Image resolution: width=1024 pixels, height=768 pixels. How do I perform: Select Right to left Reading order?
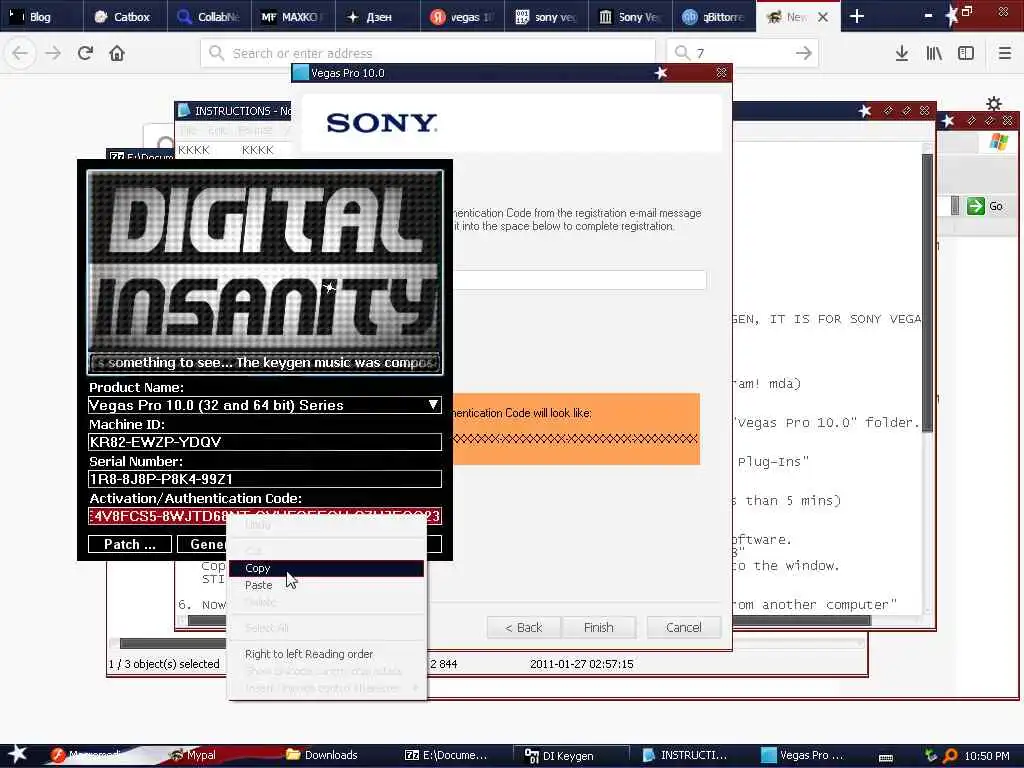pos(326,654)
